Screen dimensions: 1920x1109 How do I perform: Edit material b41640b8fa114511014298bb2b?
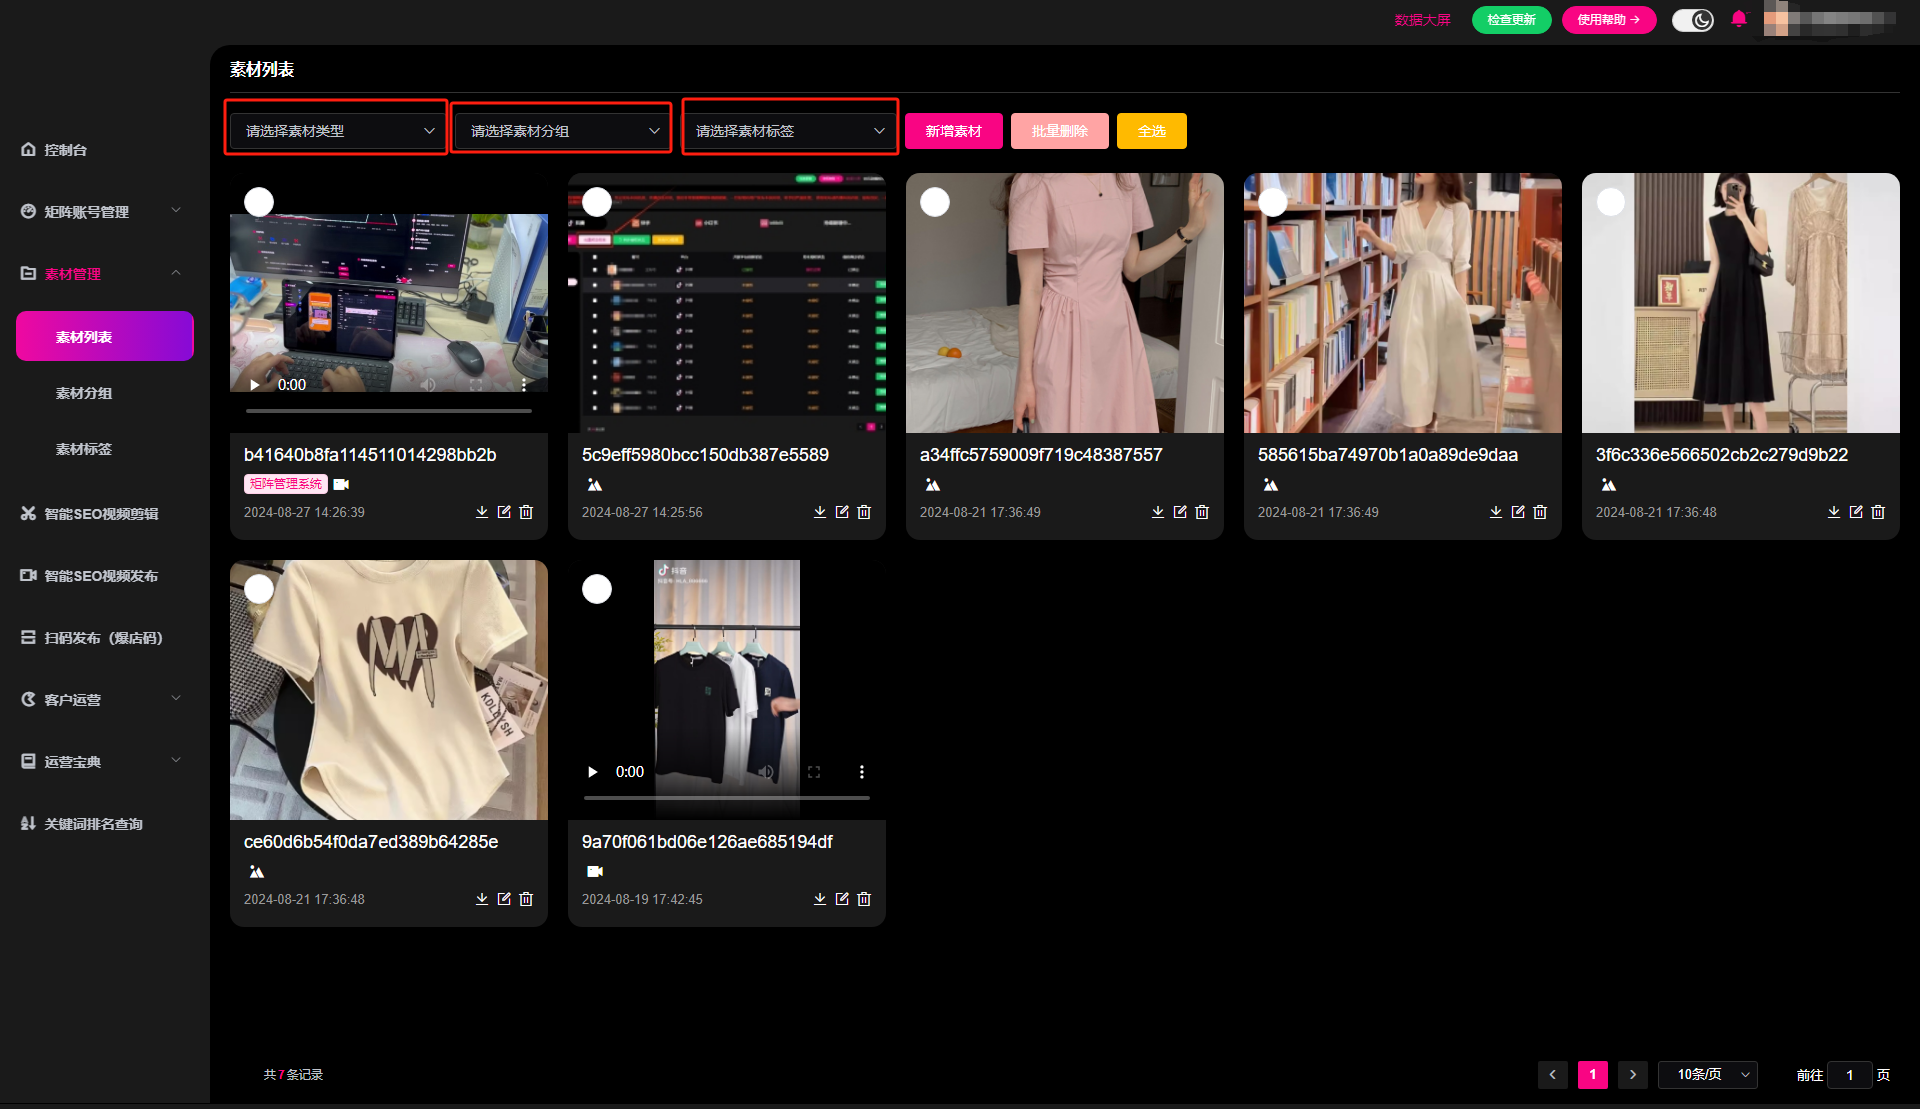tap(504, 512)
